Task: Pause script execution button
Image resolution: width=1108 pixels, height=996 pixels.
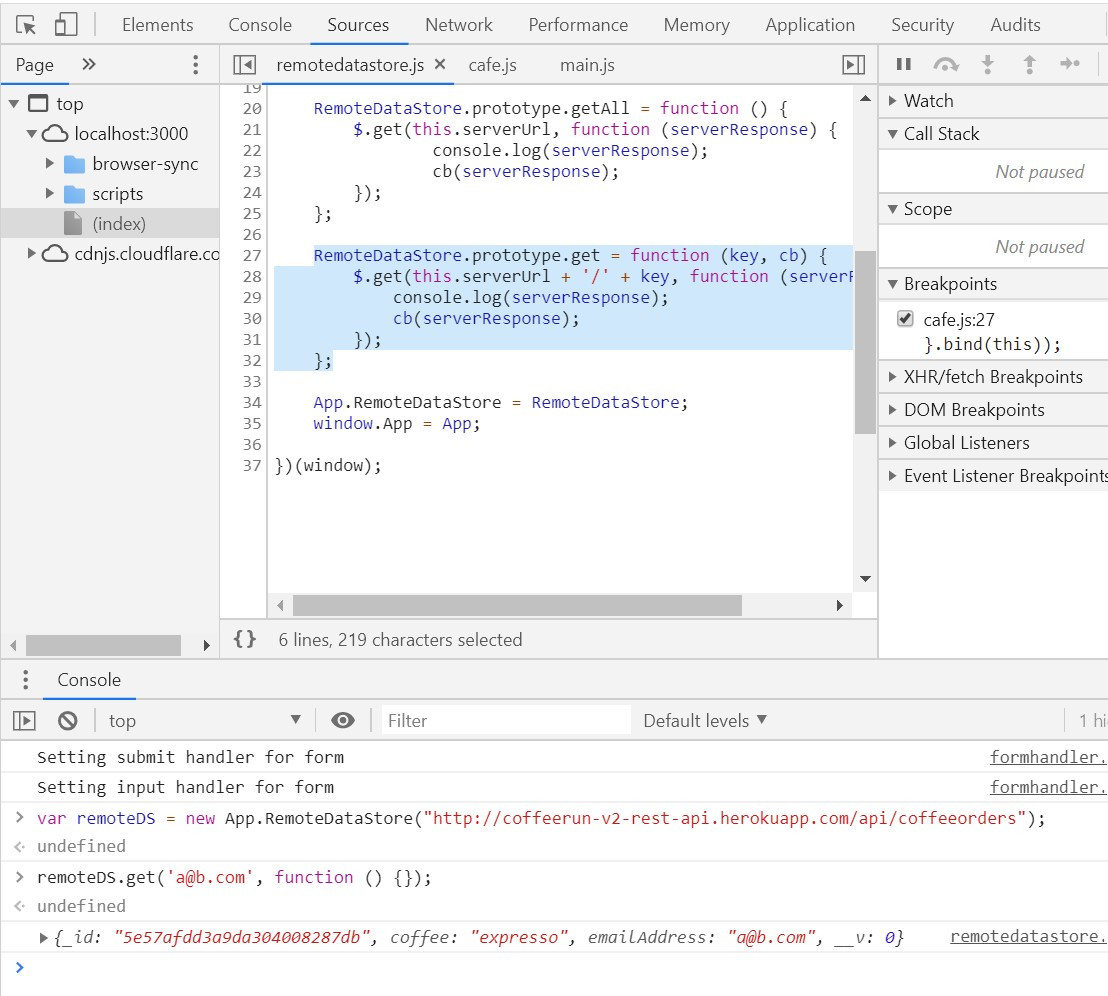Action: point(904,65)
